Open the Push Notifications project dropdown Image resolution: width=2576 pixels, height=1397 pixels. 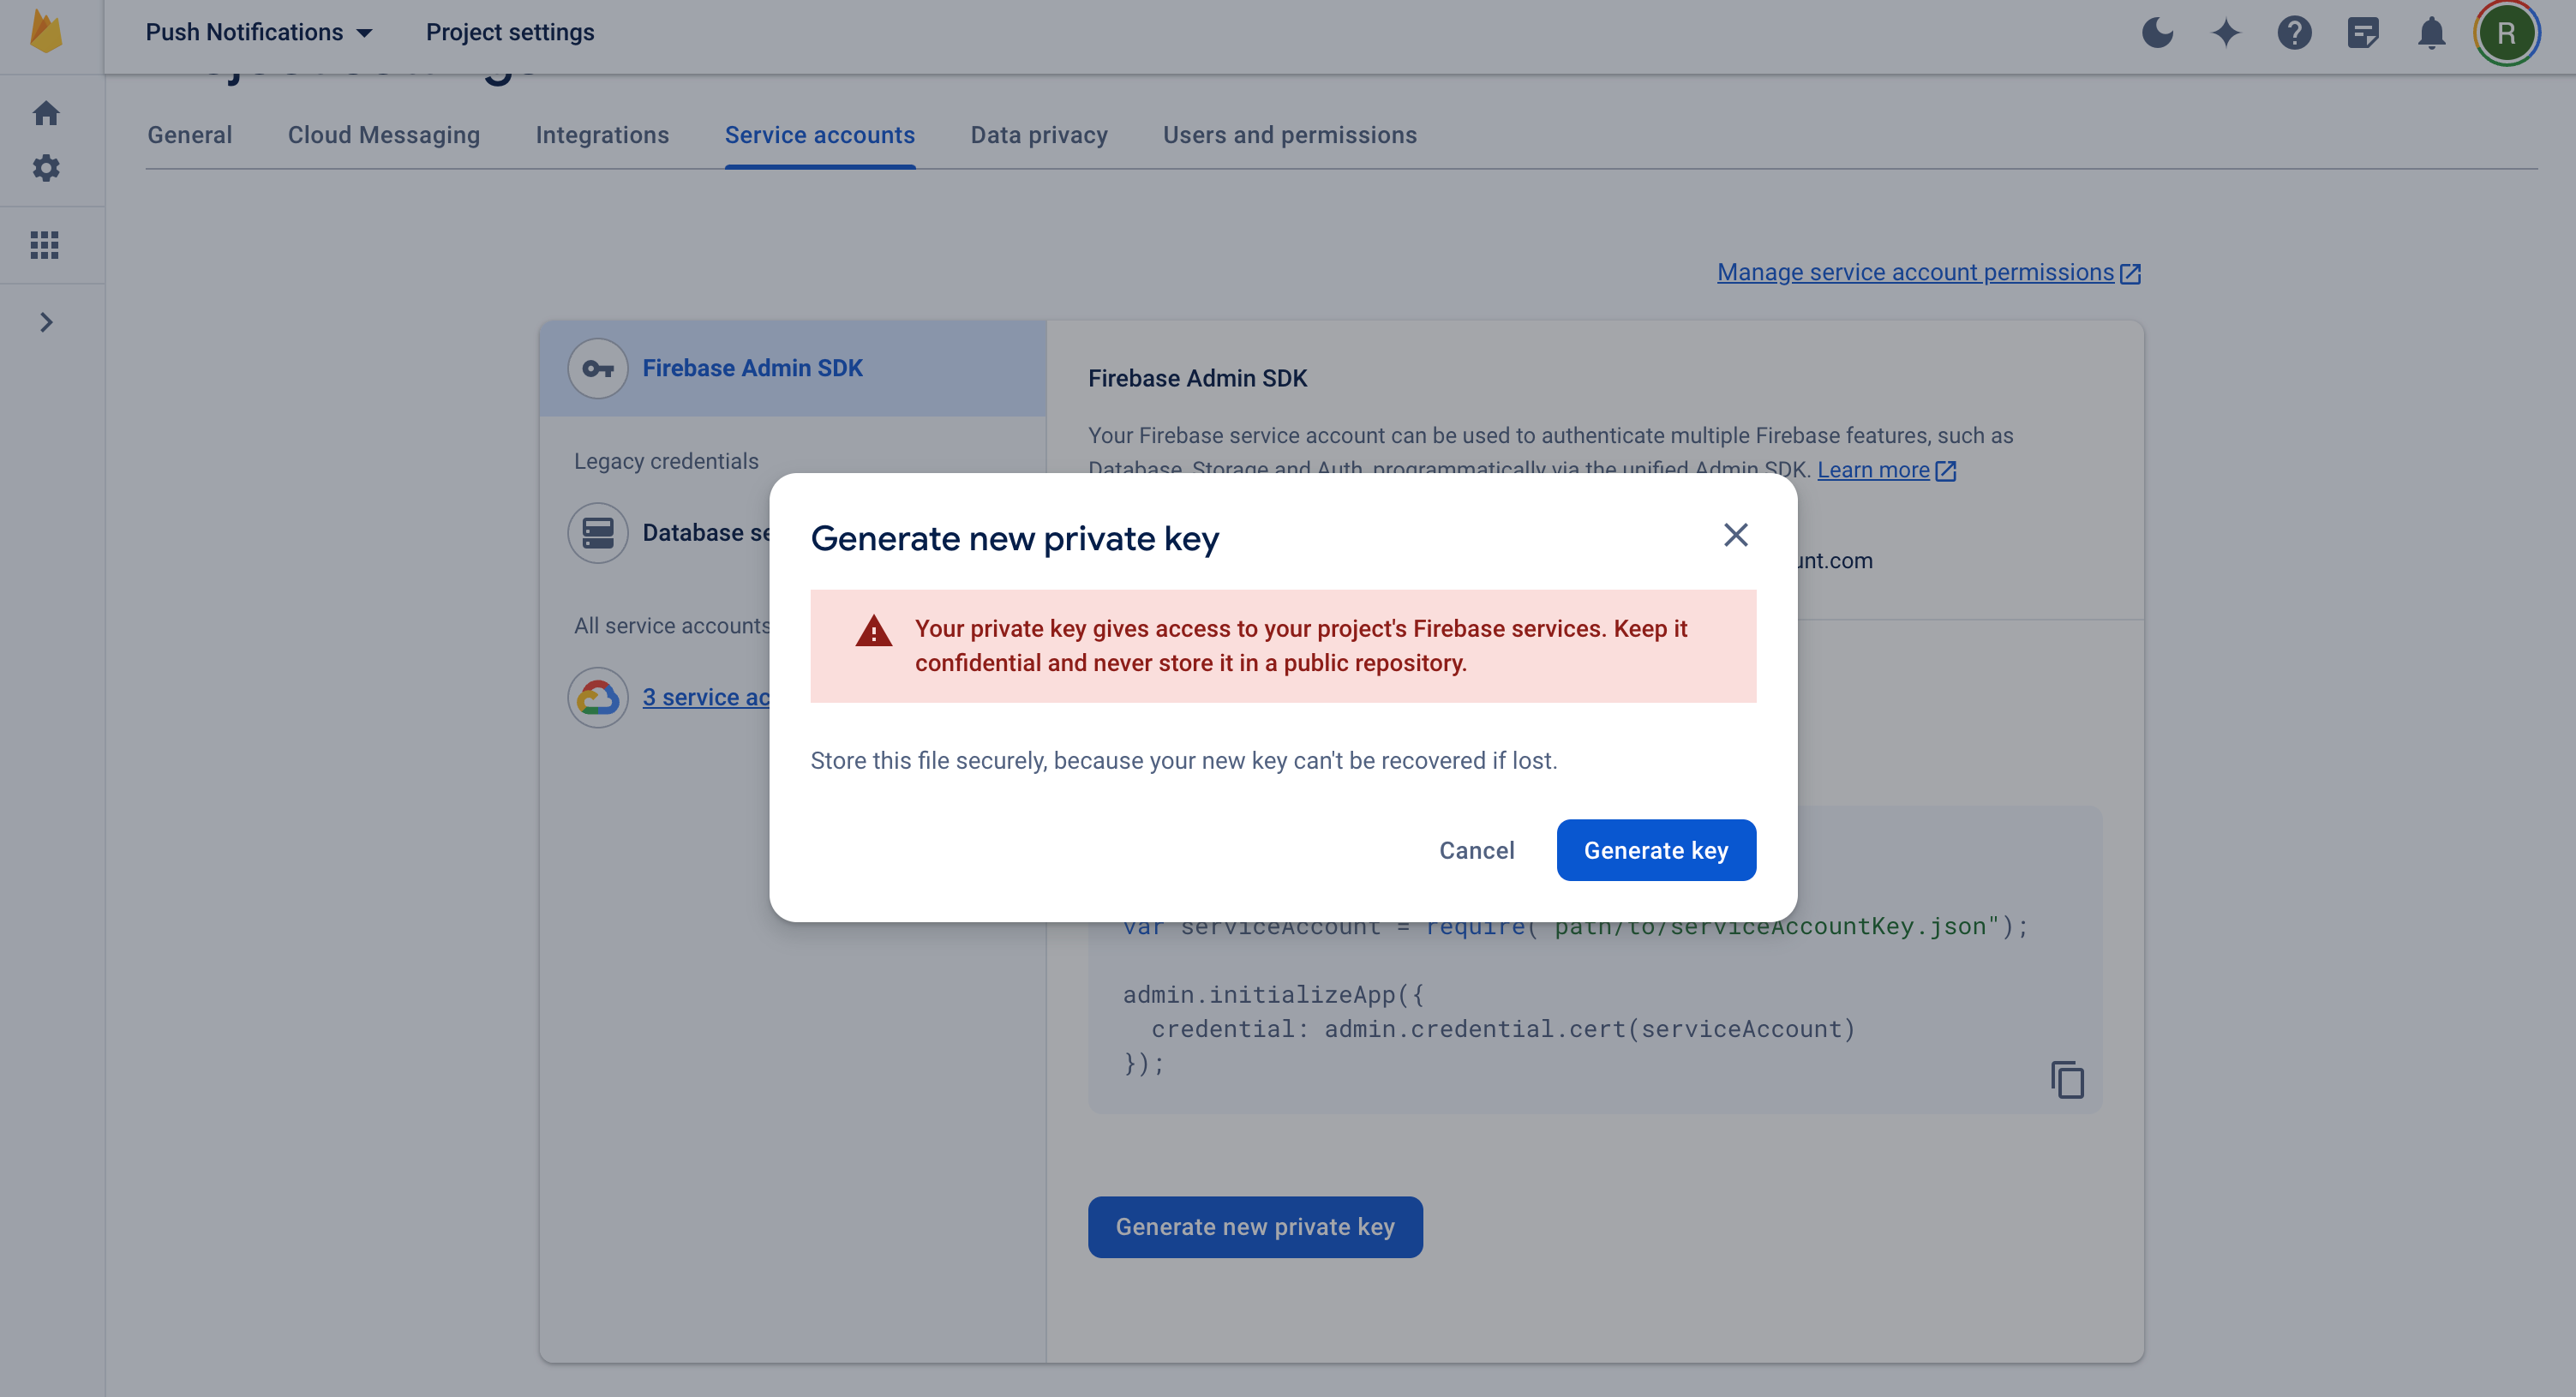coord(259,32)
